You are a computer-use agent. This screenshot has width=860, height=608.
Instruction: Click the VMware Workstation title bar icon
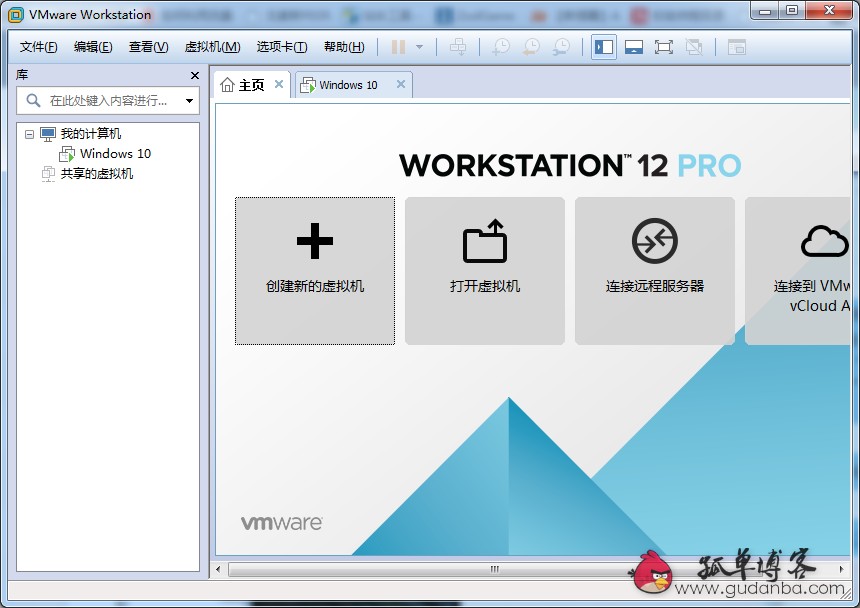click(15, 15)
